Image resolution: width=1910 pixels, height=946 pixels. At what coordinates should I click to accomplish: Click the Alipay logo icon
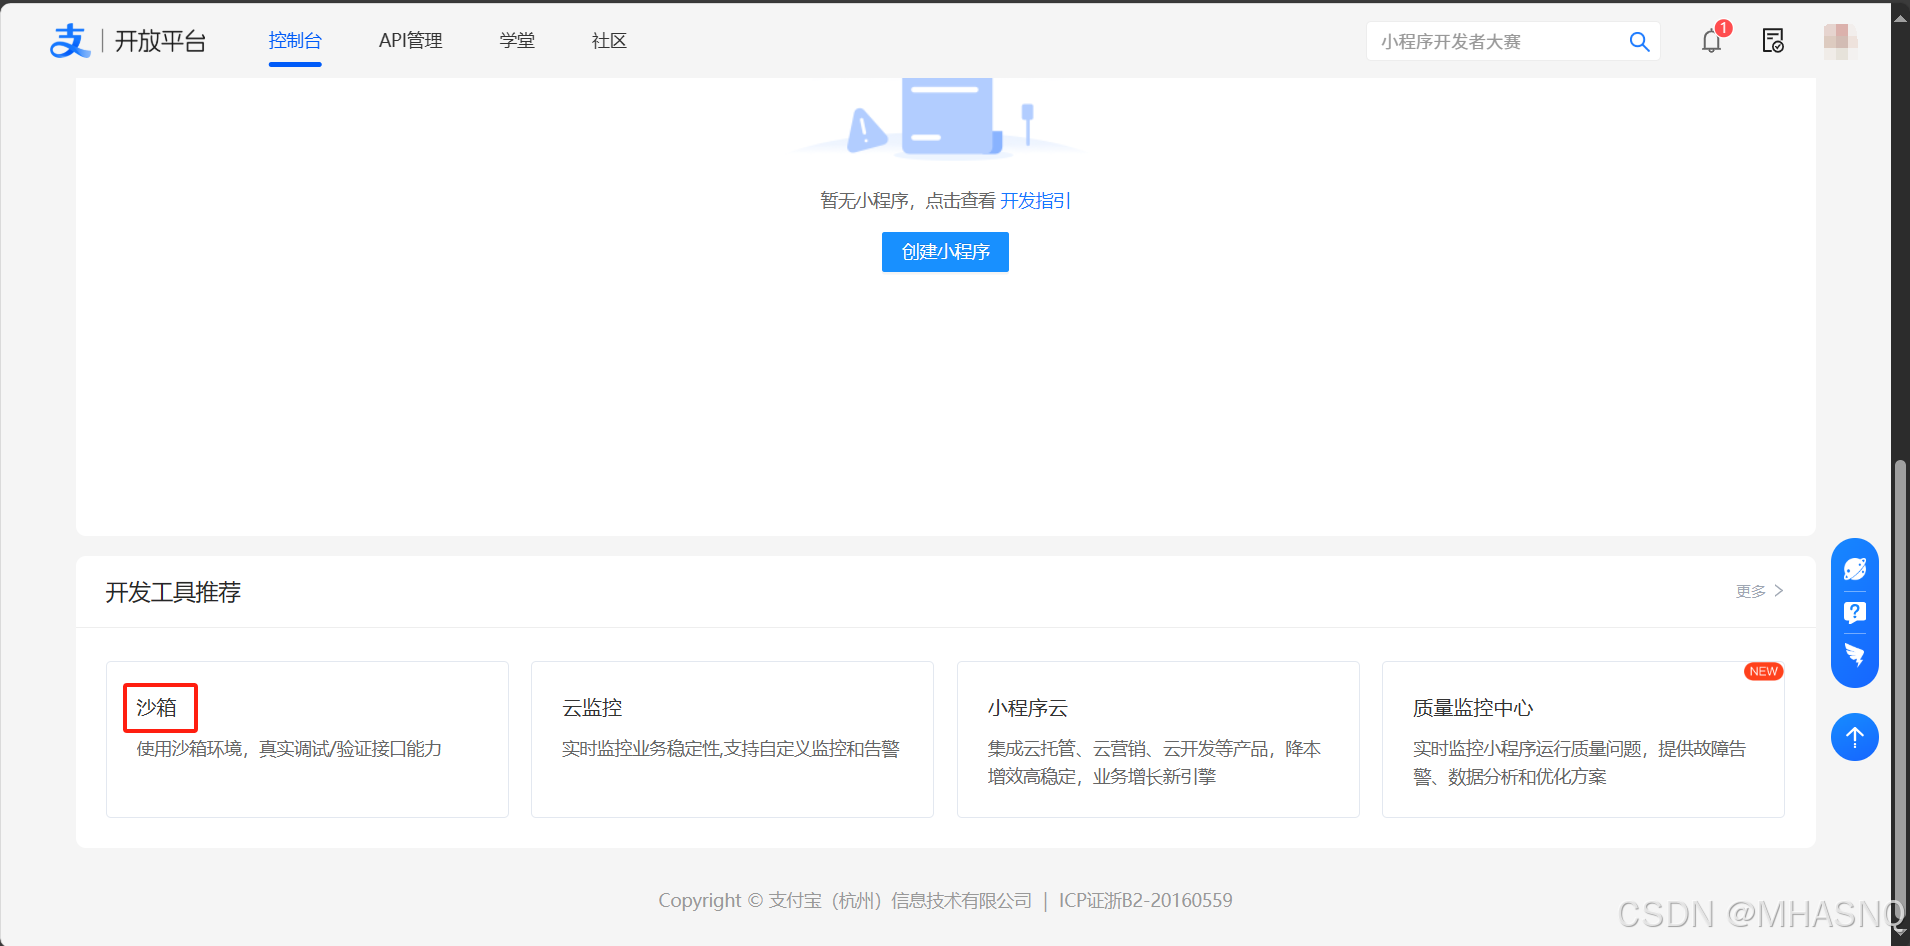point(70,41)
